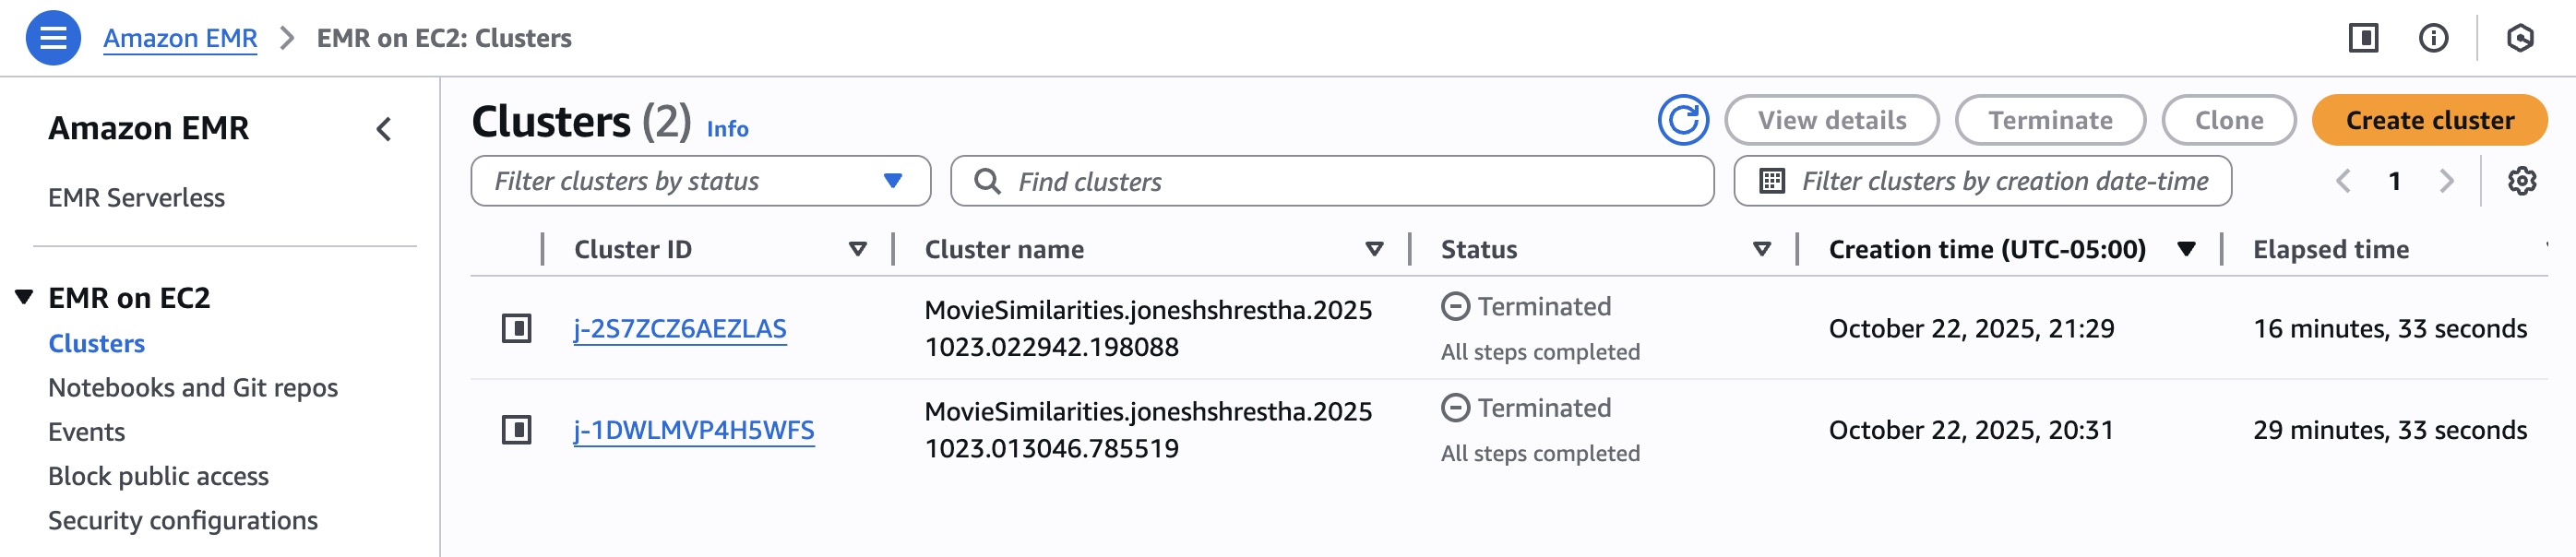The width and height of the screenshot is (2576, 557).
Task: Collapse the EMR on EC2 section
Action: [x=25, y=297]
